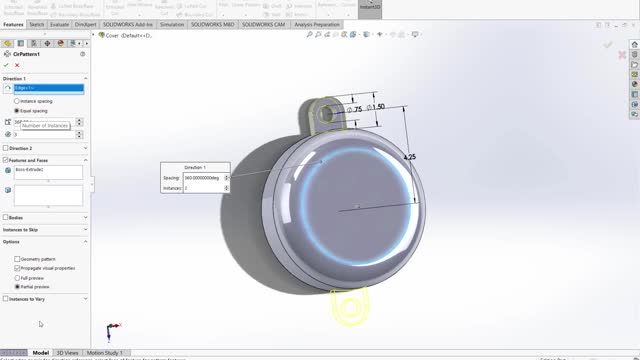The width and height of the screenshot is (640, 360).
Task: Open the Analysis Preparation tab
Action: [317, 24]
